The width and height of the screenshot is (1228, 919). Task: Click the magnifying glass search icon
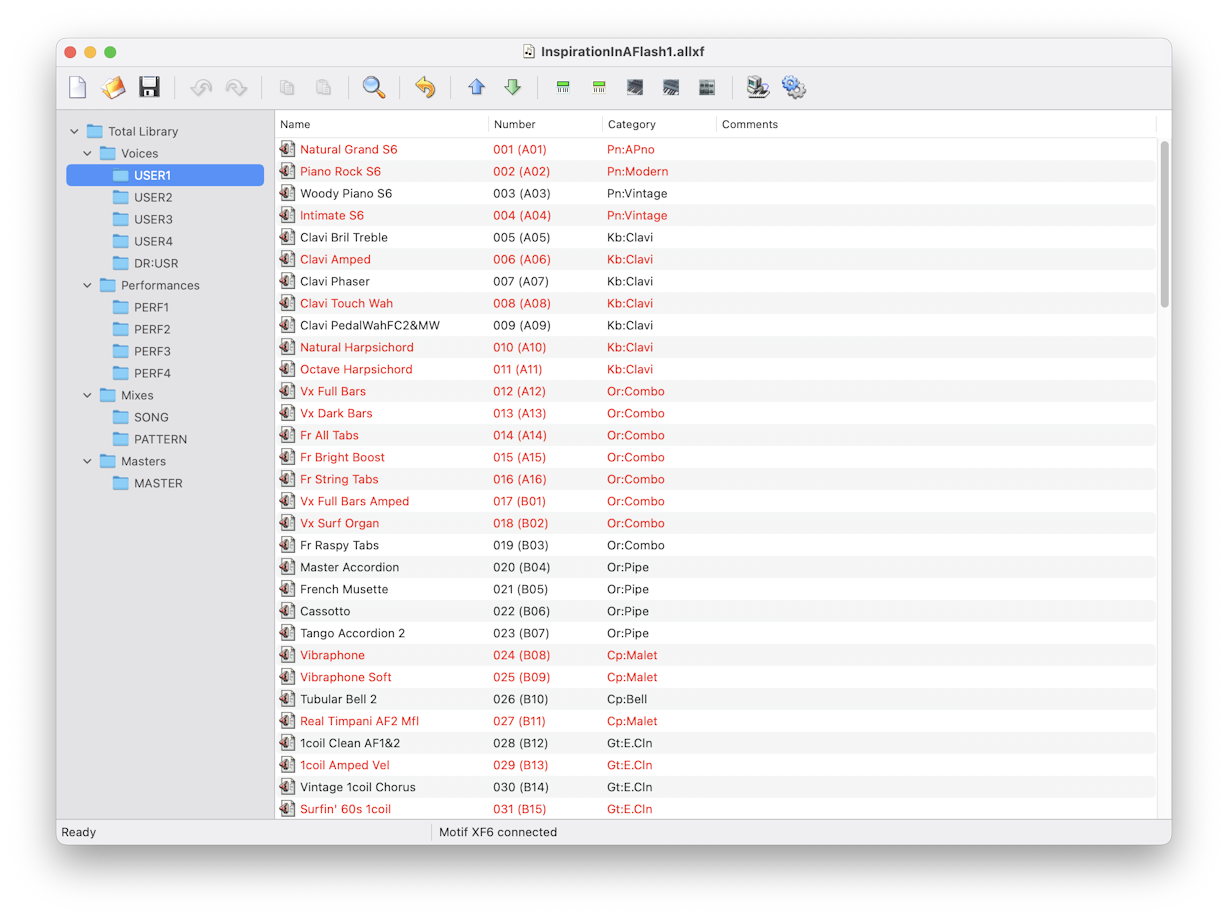(373, 88)
